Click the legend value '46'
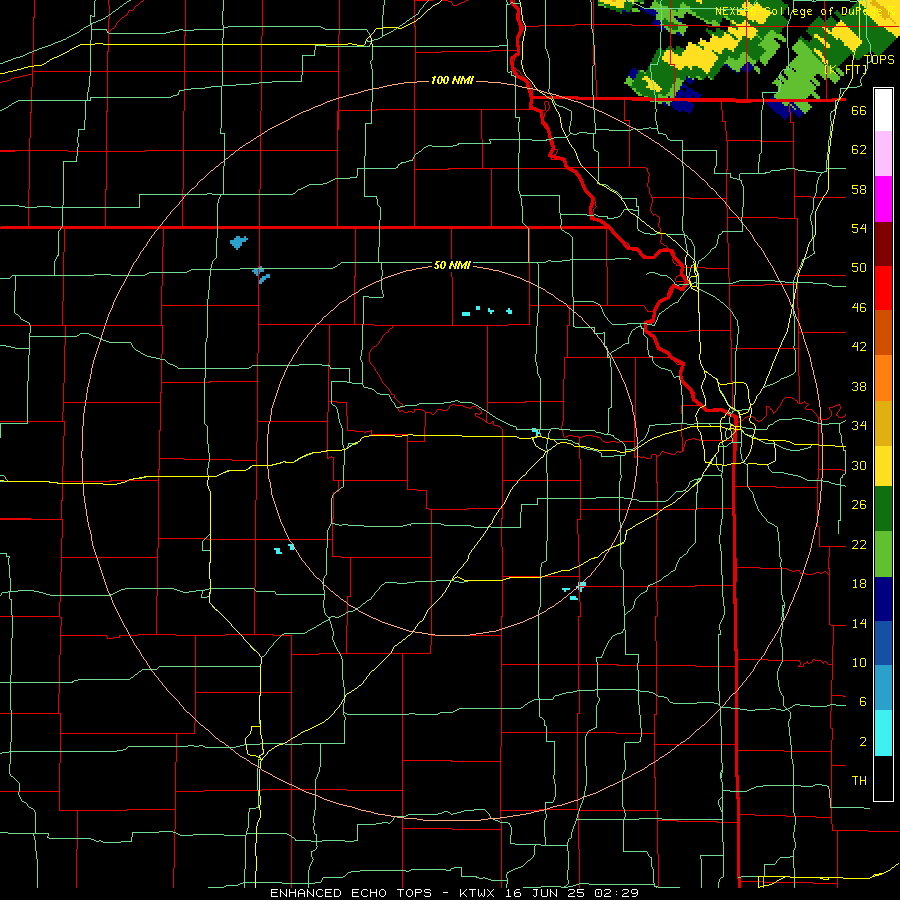 [859, 308]
